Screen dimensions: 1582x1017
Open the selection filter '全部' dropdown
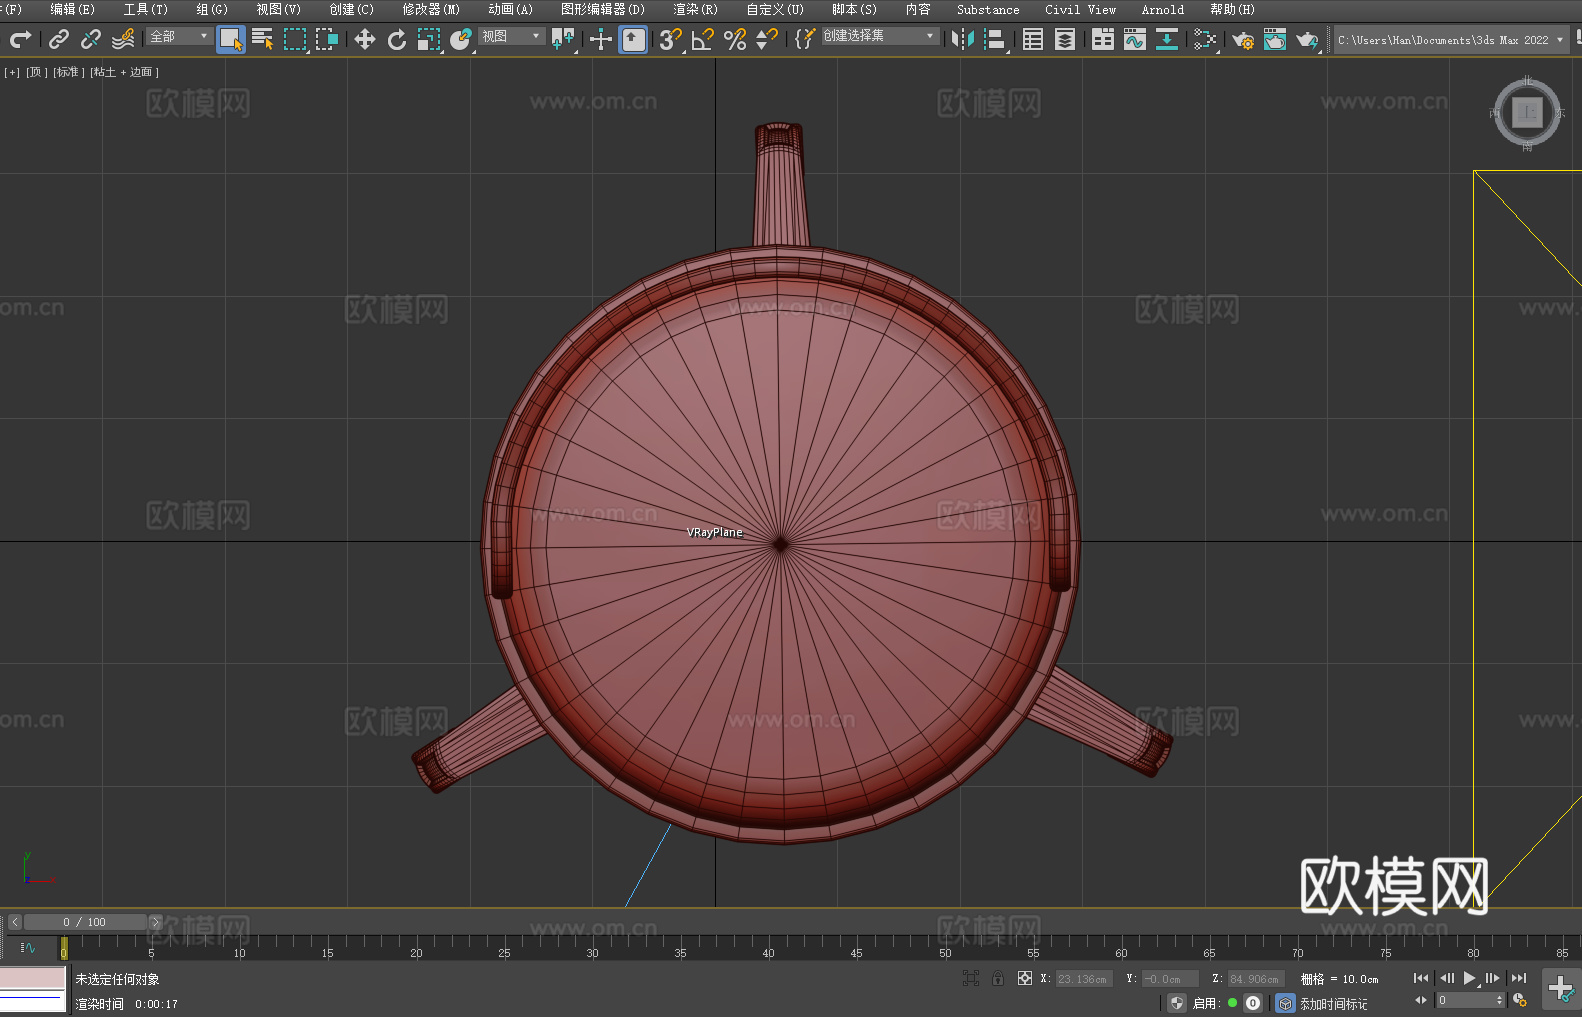click(x=179, y=36)
